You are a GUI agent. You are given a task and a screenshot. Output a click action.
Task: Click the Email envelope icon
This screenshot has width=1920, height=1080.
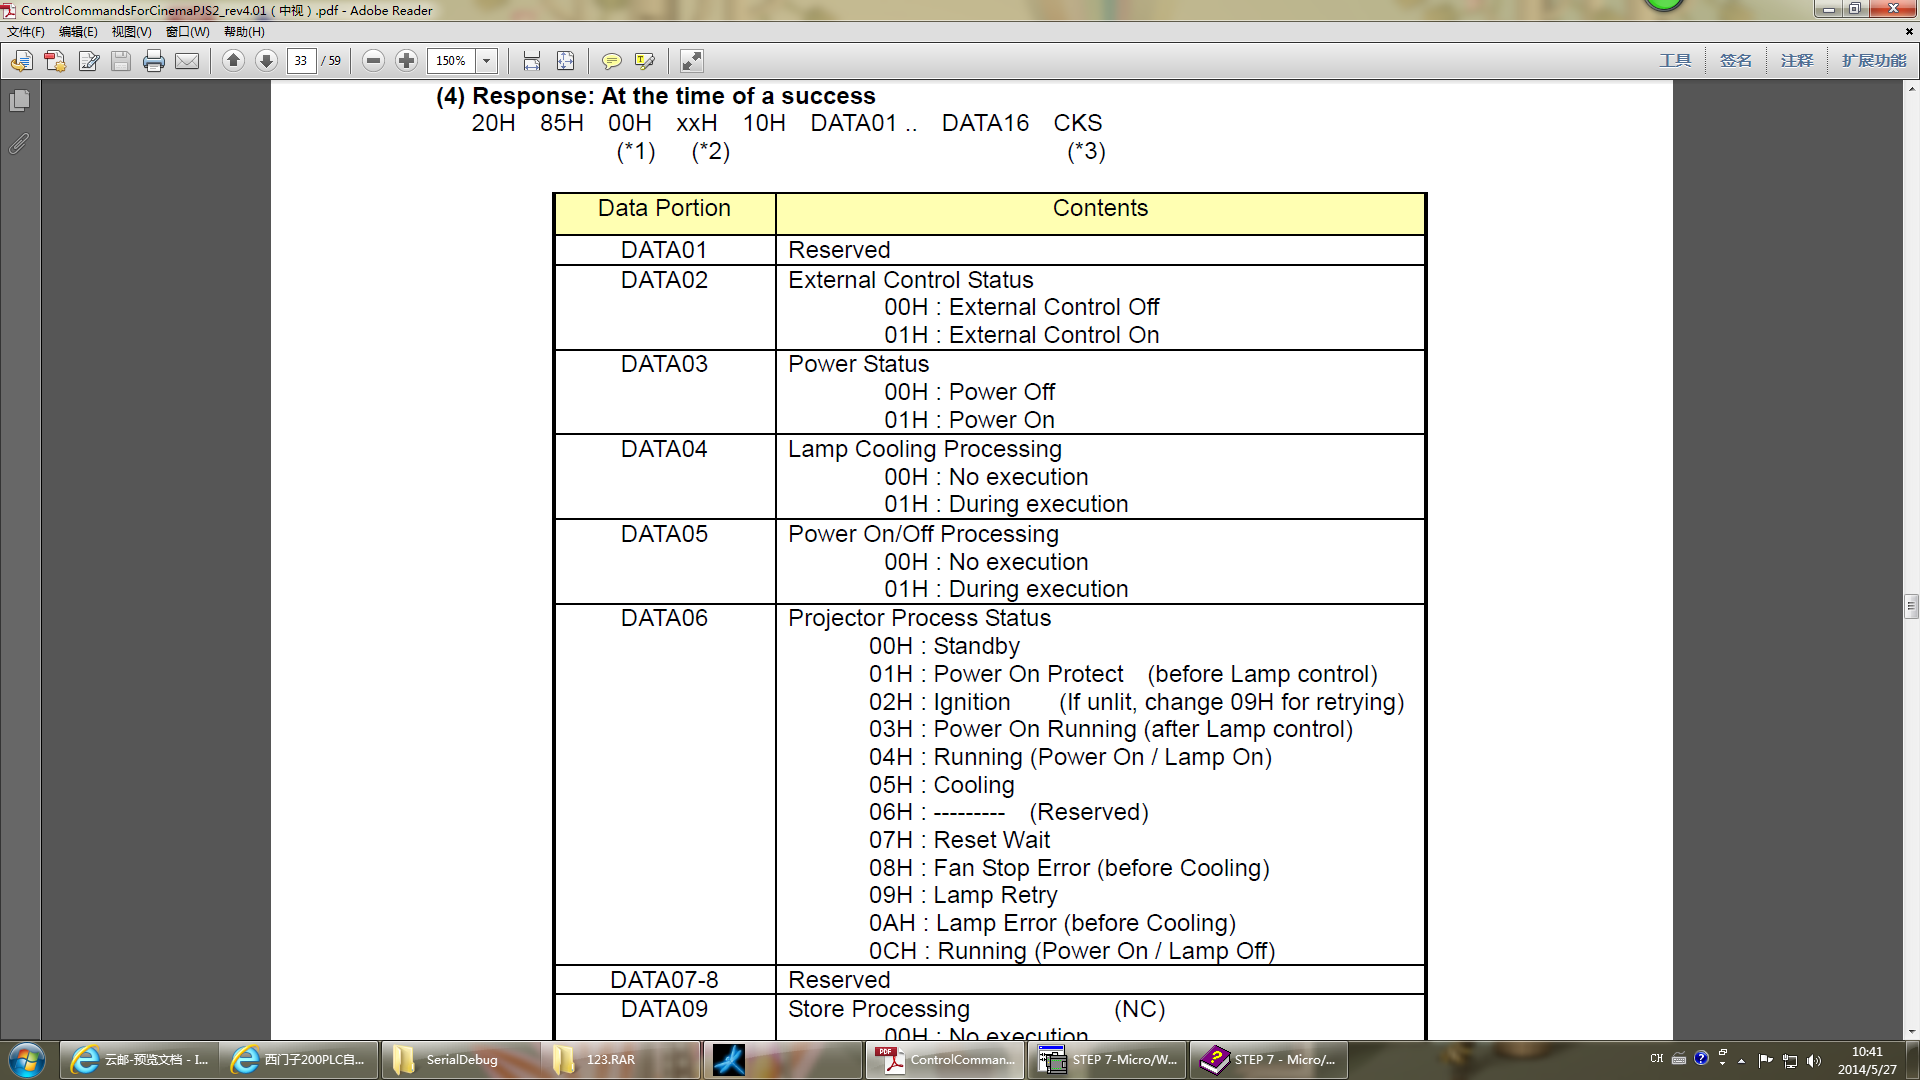click(x=187, y=61)
